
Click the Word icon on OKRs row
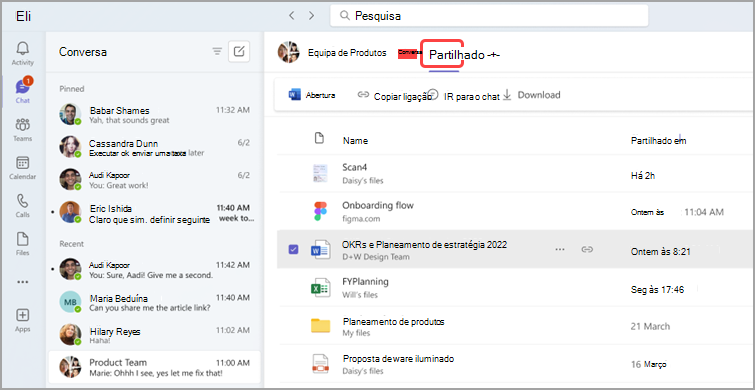320,249
